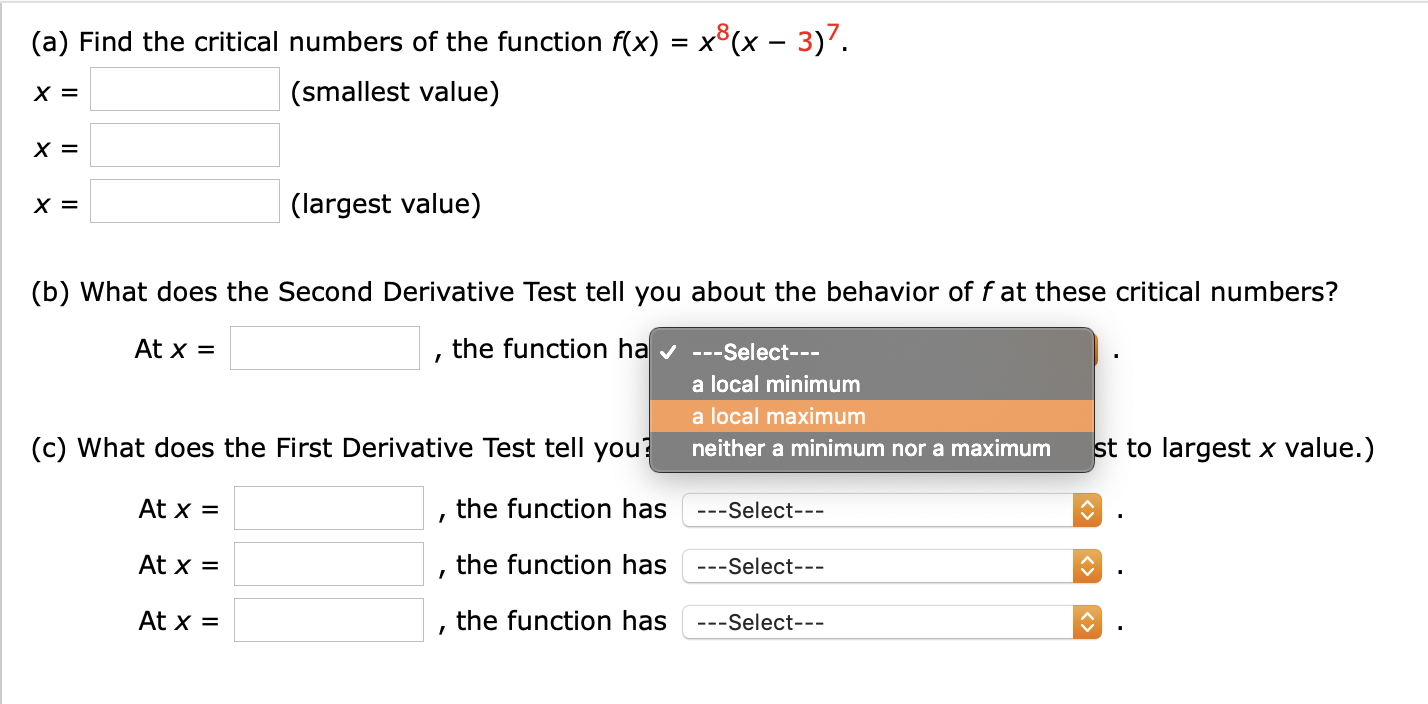Click the orange chevron on the first (c) dropdown
The image size is (1428, 704).
click(x=1086, y=510)
